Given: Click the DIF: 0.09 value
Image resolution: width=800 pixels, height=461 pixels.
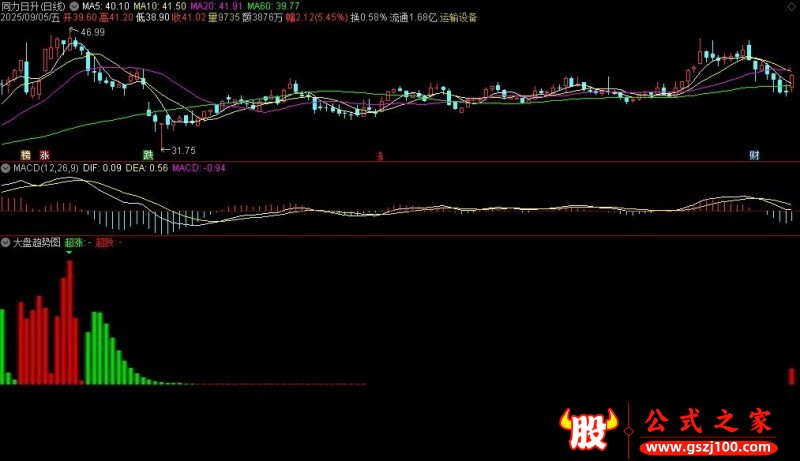Looking at the screenshot, I should pyautogui.click(x=102, y=168).
